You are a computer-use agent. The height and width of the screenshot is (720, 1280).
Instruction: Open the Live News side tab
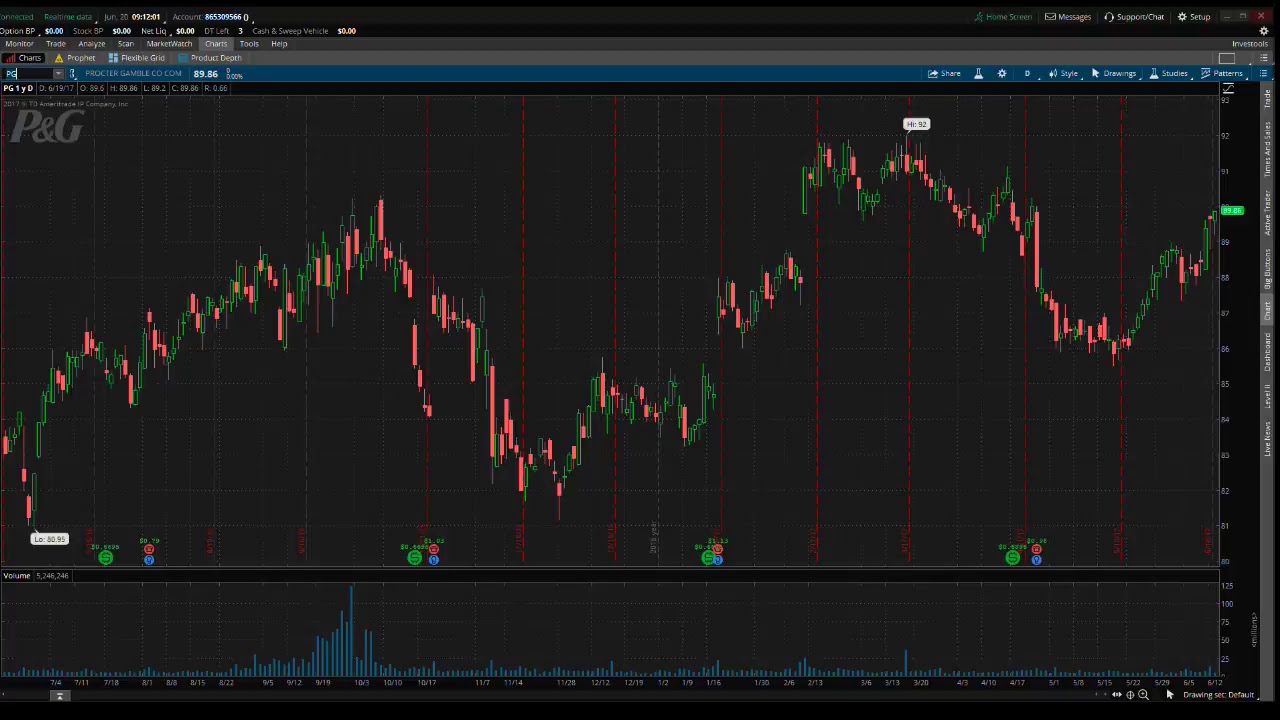pyautogui.click(x=1268, y=439)
